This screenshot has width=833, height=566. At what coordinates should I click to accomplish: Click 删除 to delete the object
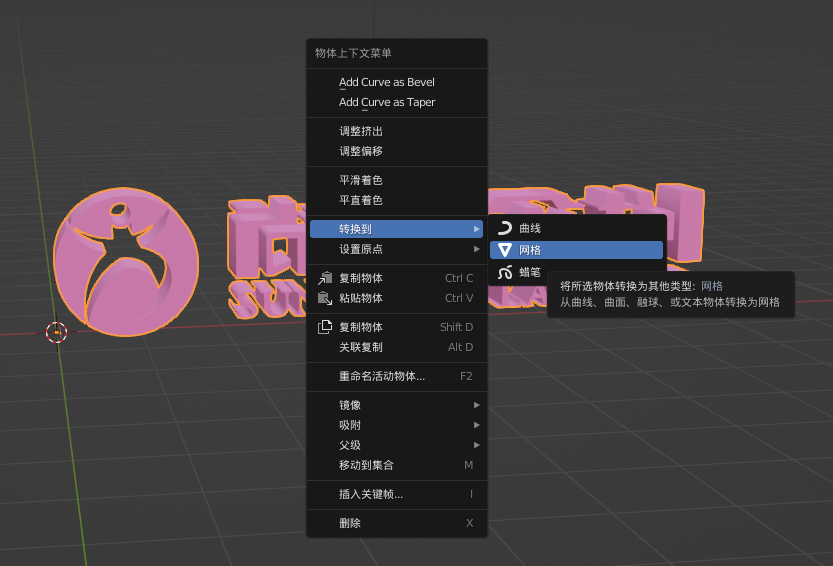350,523
